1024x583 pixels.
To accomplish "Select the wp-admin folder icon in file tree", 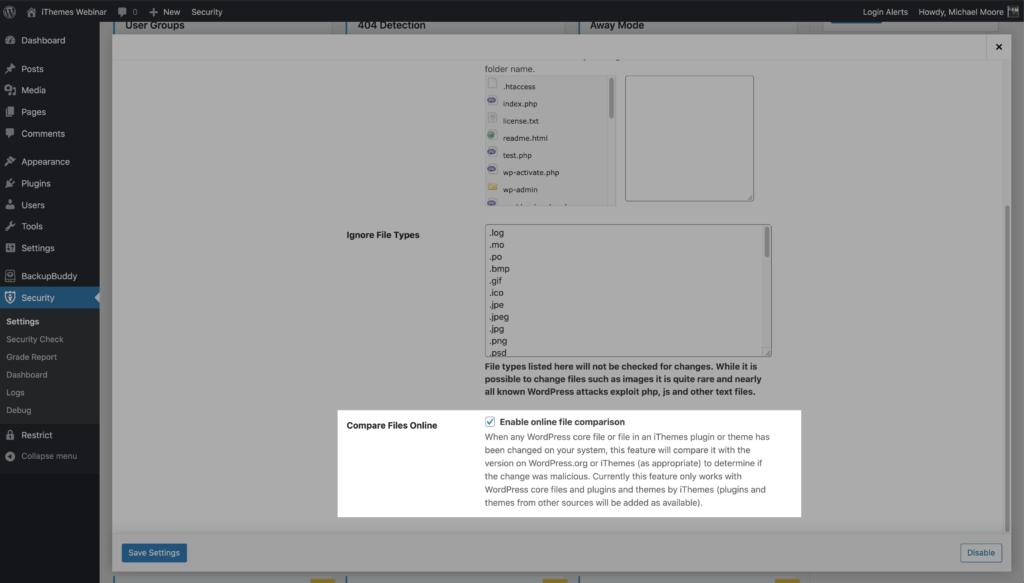I will [492, 187].
